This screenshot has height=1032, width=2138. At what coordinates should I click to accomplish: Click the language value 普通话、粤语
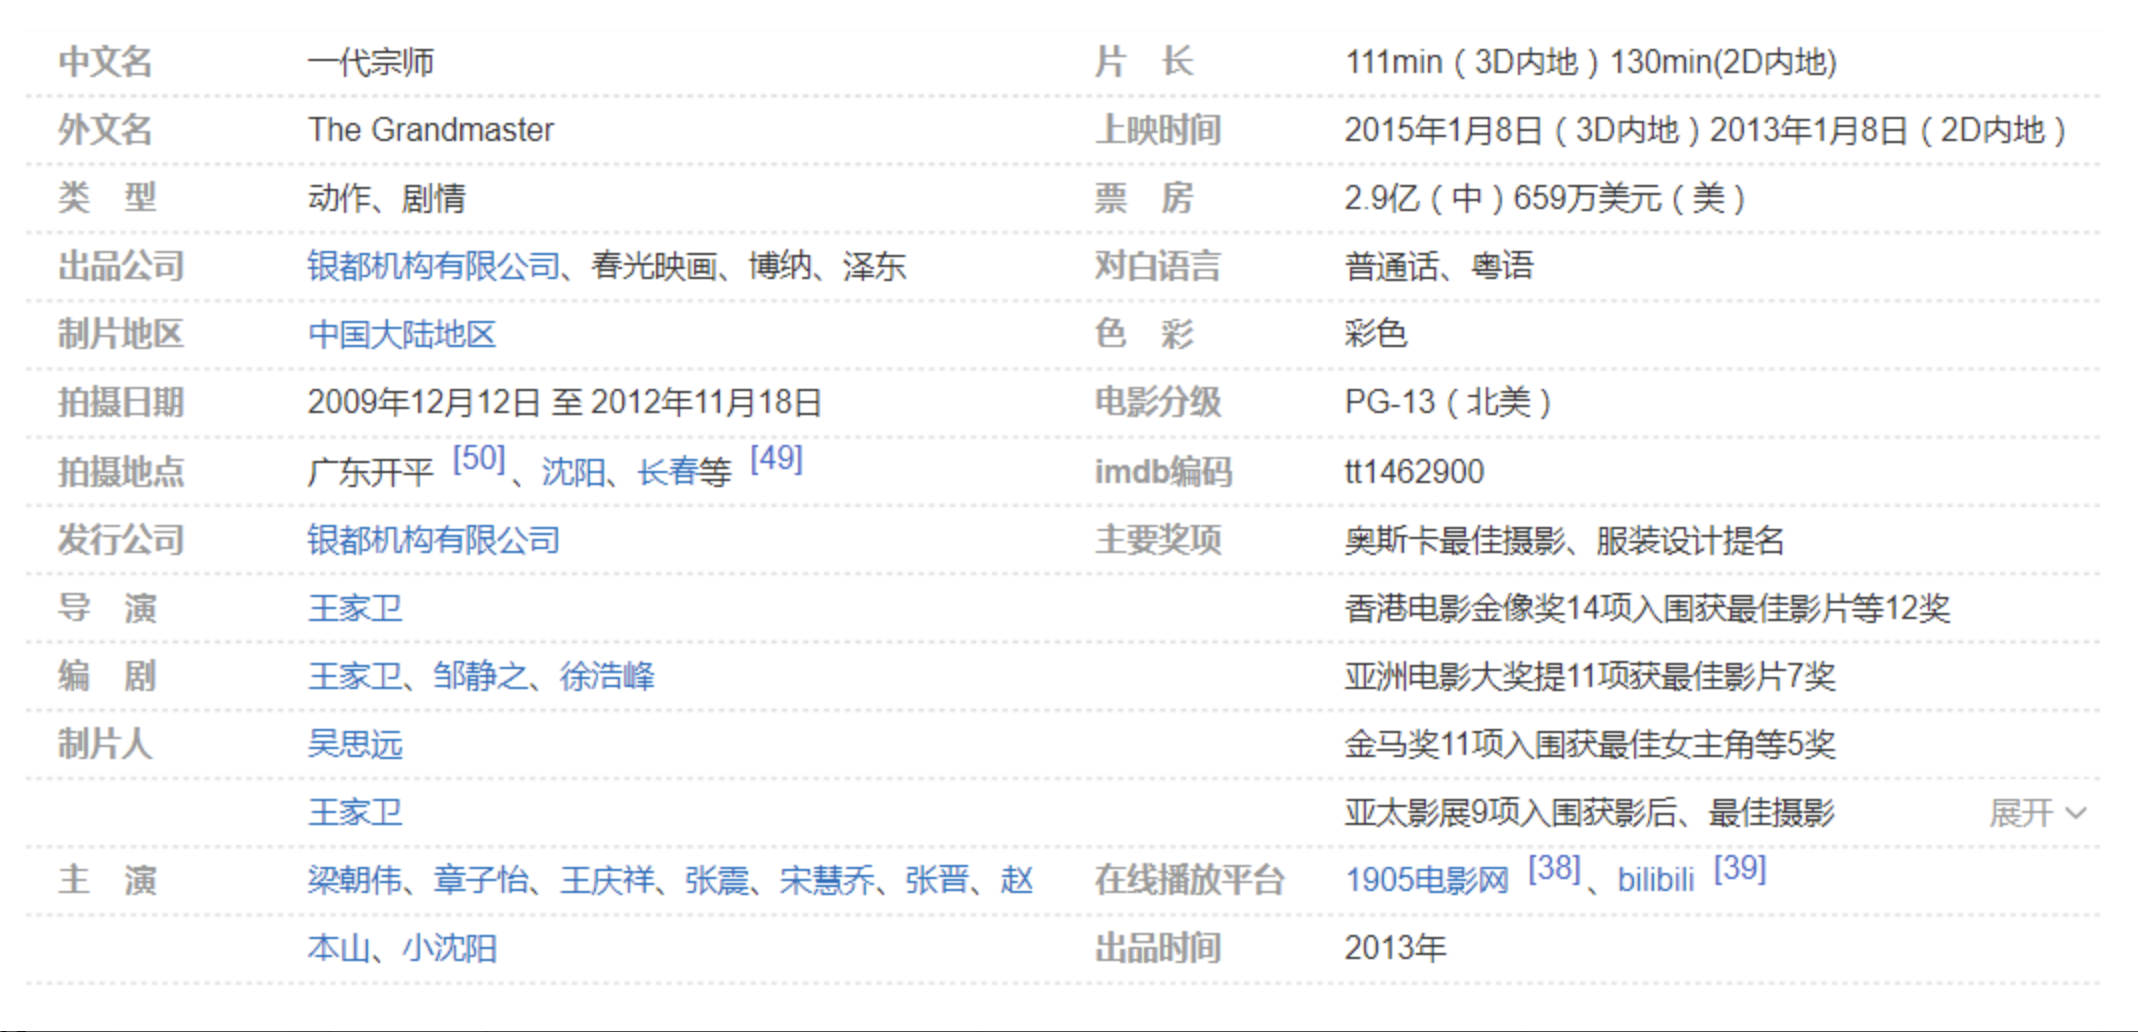(1439, 266)
